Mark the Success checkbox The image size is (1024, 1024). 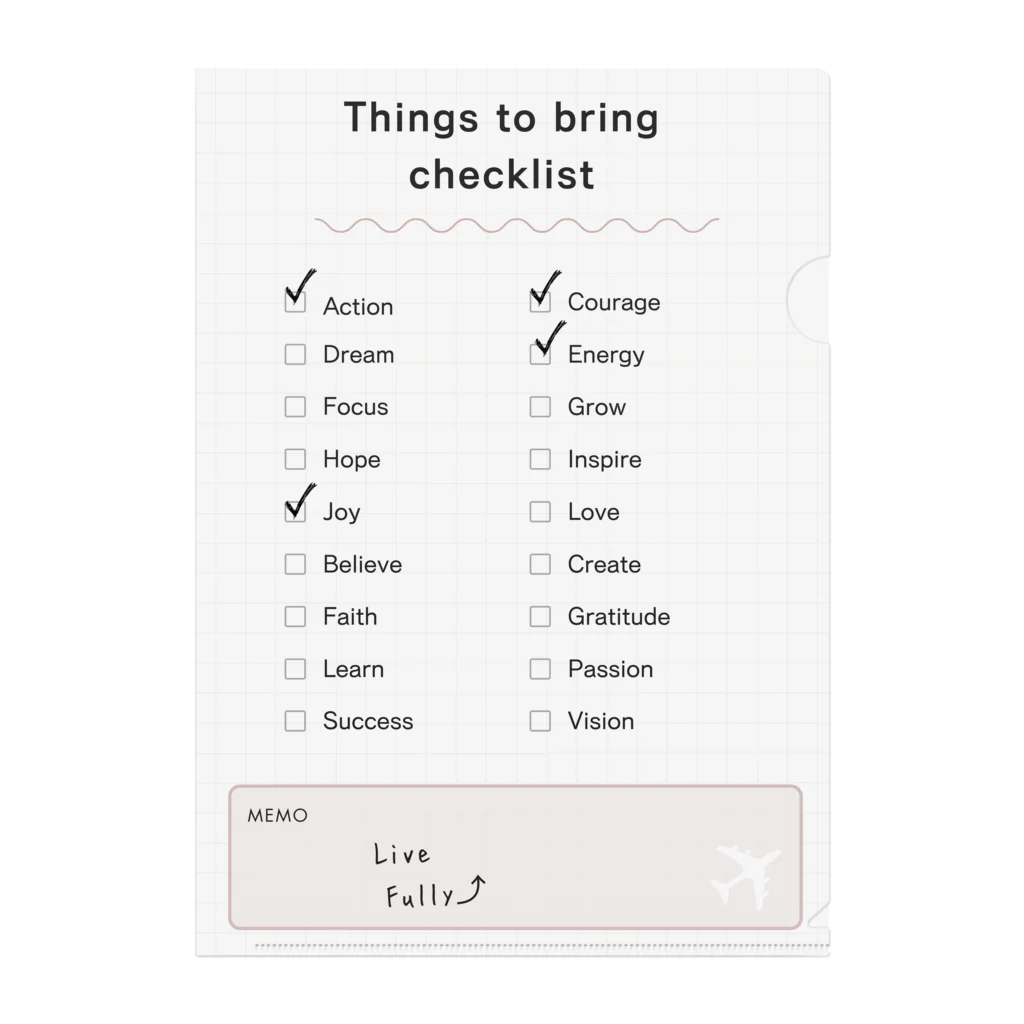tap(295, 721)
